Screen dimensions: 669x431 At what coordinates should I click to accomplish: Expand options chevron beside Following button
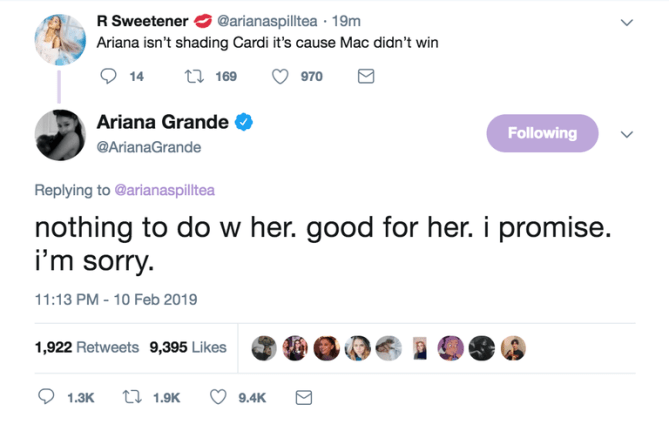click(627, 134)
